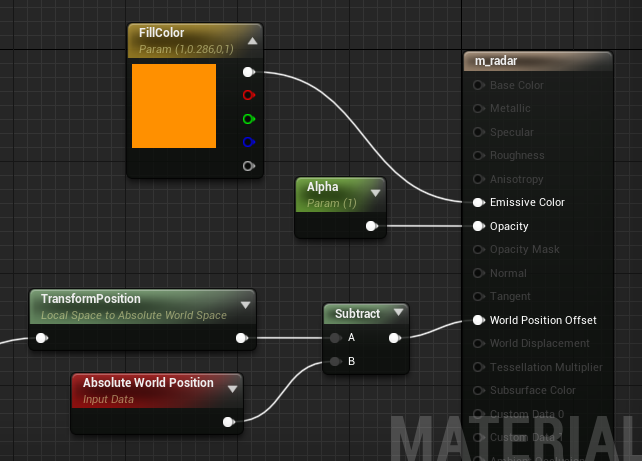Click the Base Color input pin
Viewport: 642px width, 461px height.
coord(478,85)
